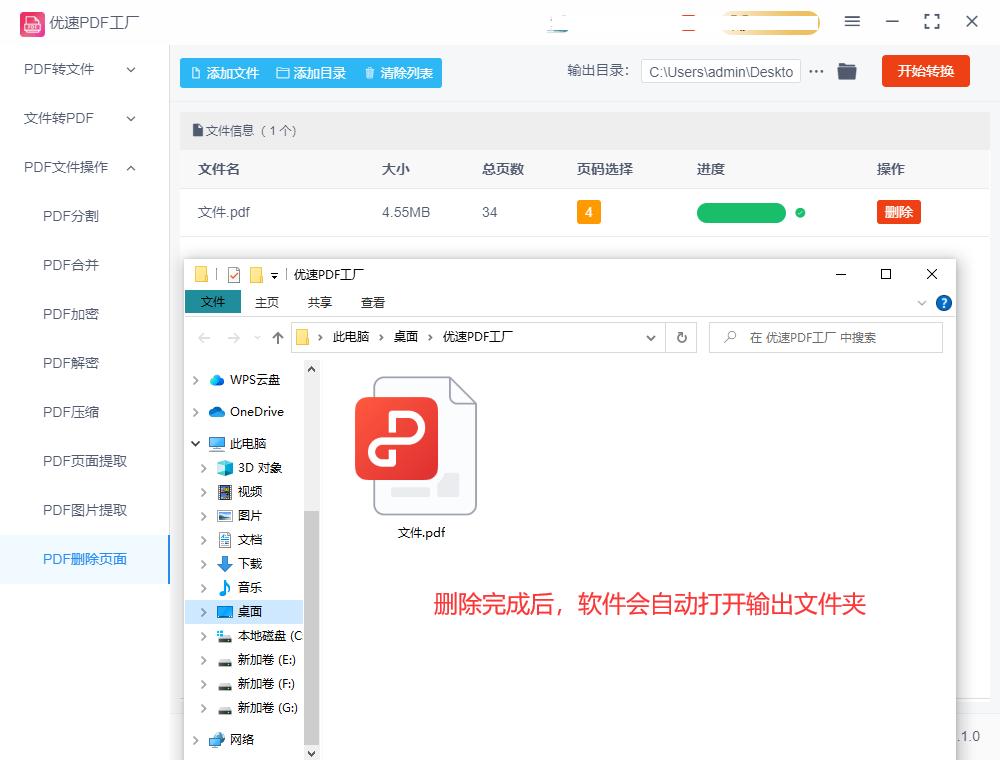The image size is (1000, 760).
Task: Click the blue help icon in the Explorer ribbon
Action: pyautogui.click(x=944, y=303)
